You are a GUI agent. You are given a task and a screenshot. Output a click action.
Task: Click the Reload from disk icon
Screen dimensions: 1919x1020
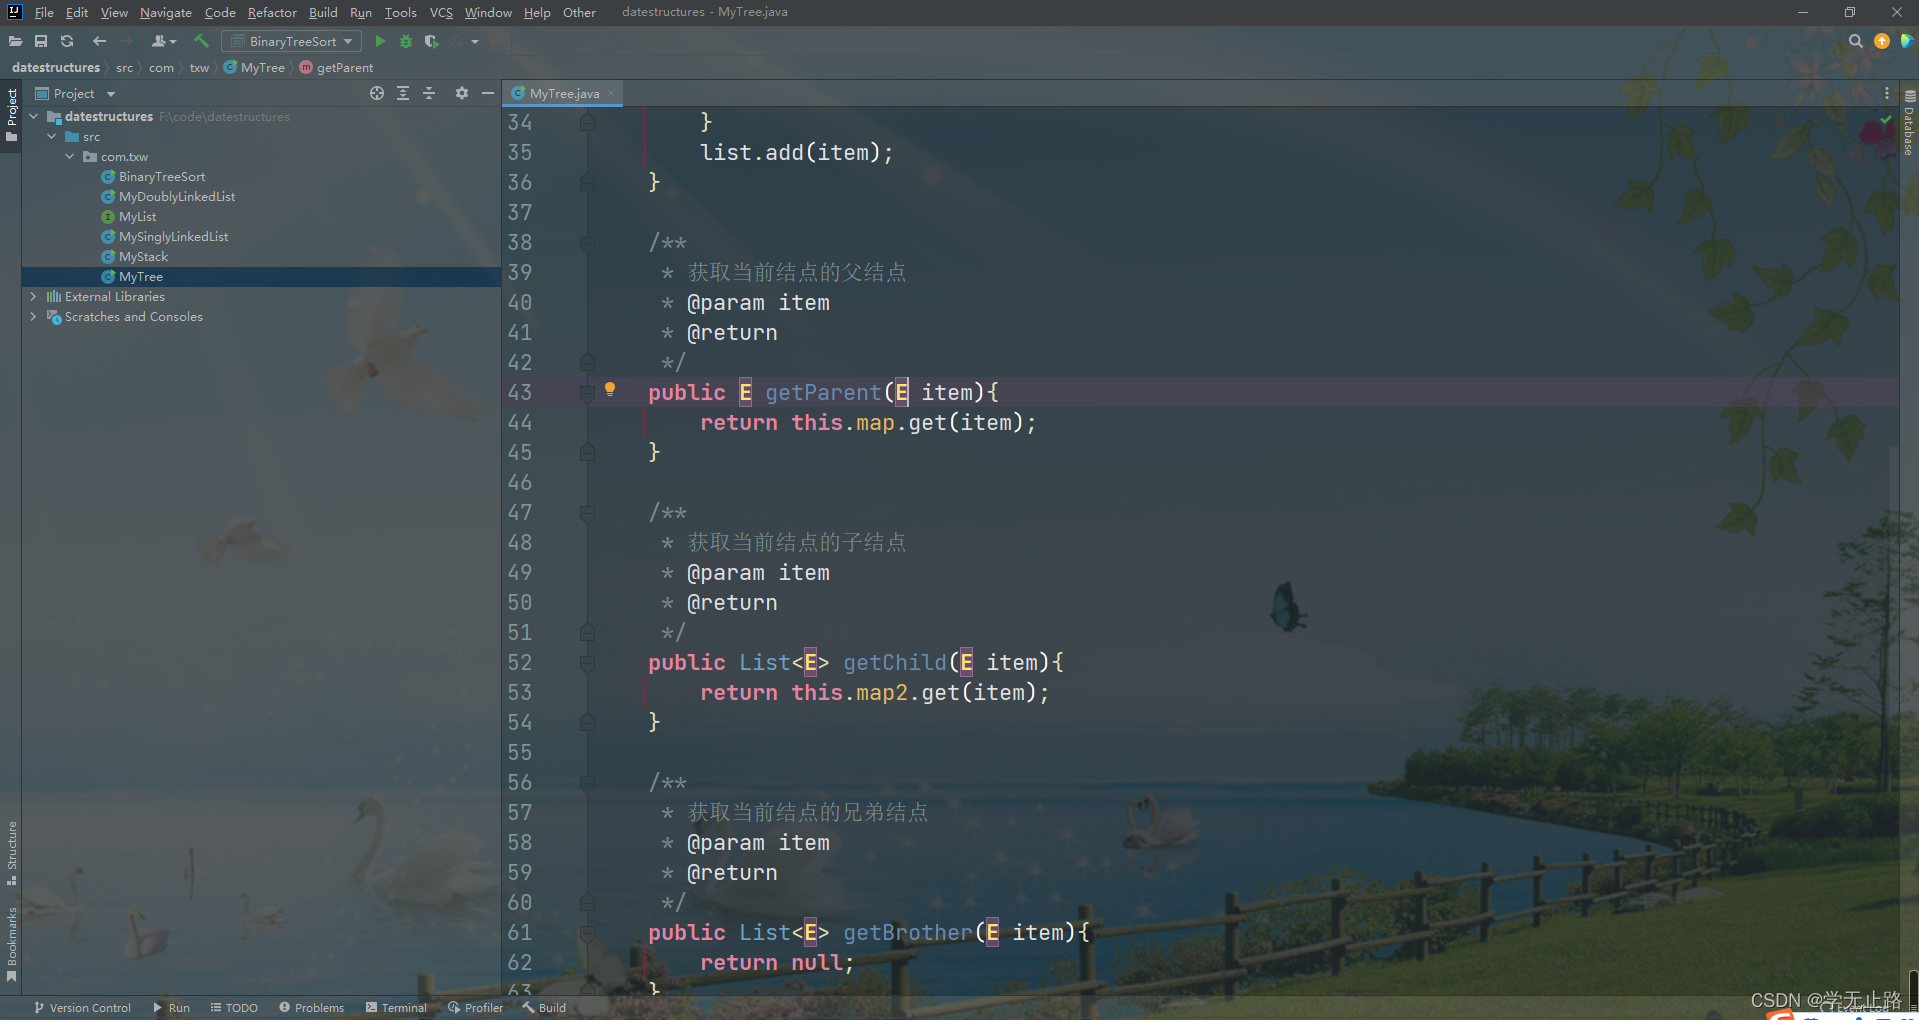[67, 41]
